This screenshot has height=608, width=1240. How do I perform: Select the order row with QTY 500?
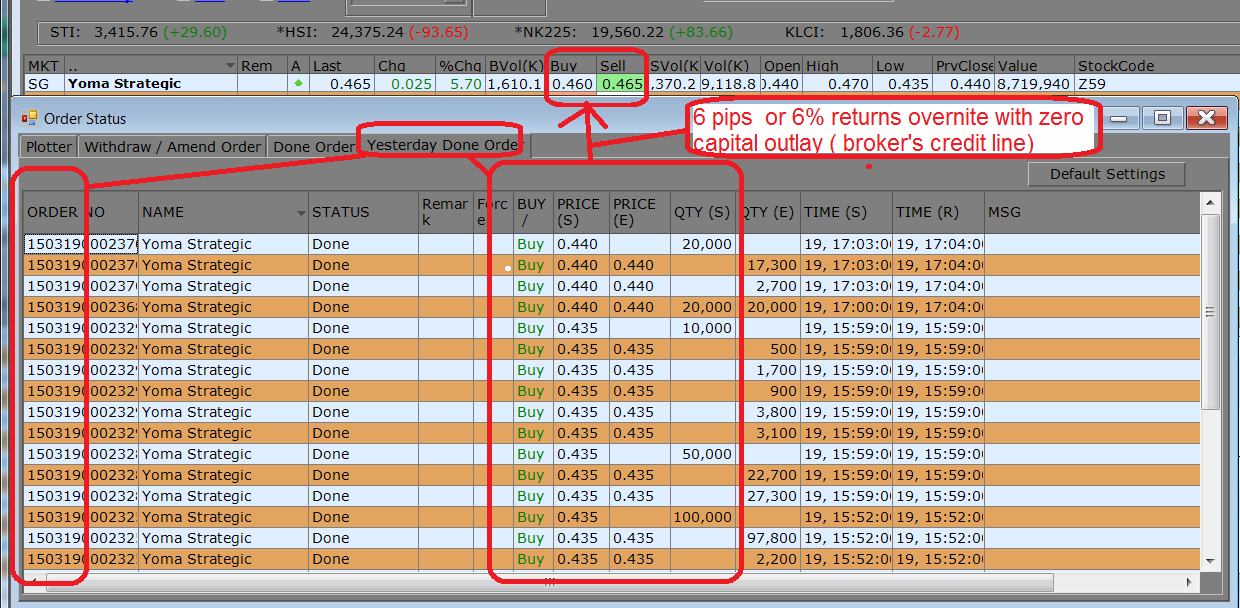611,349
